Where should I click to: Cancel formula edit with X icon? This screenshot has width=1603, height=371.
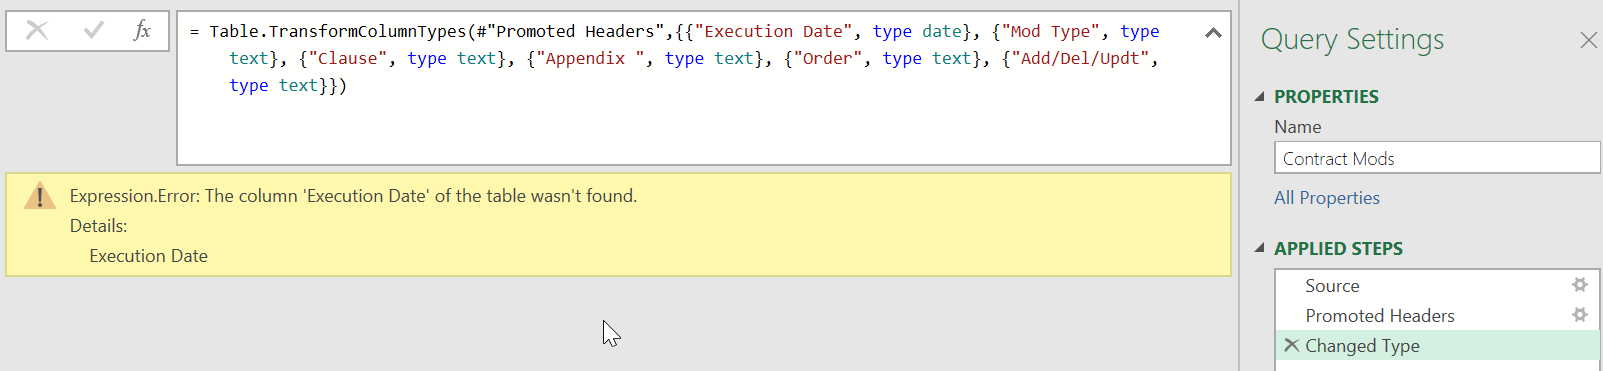tap(37, 31)
